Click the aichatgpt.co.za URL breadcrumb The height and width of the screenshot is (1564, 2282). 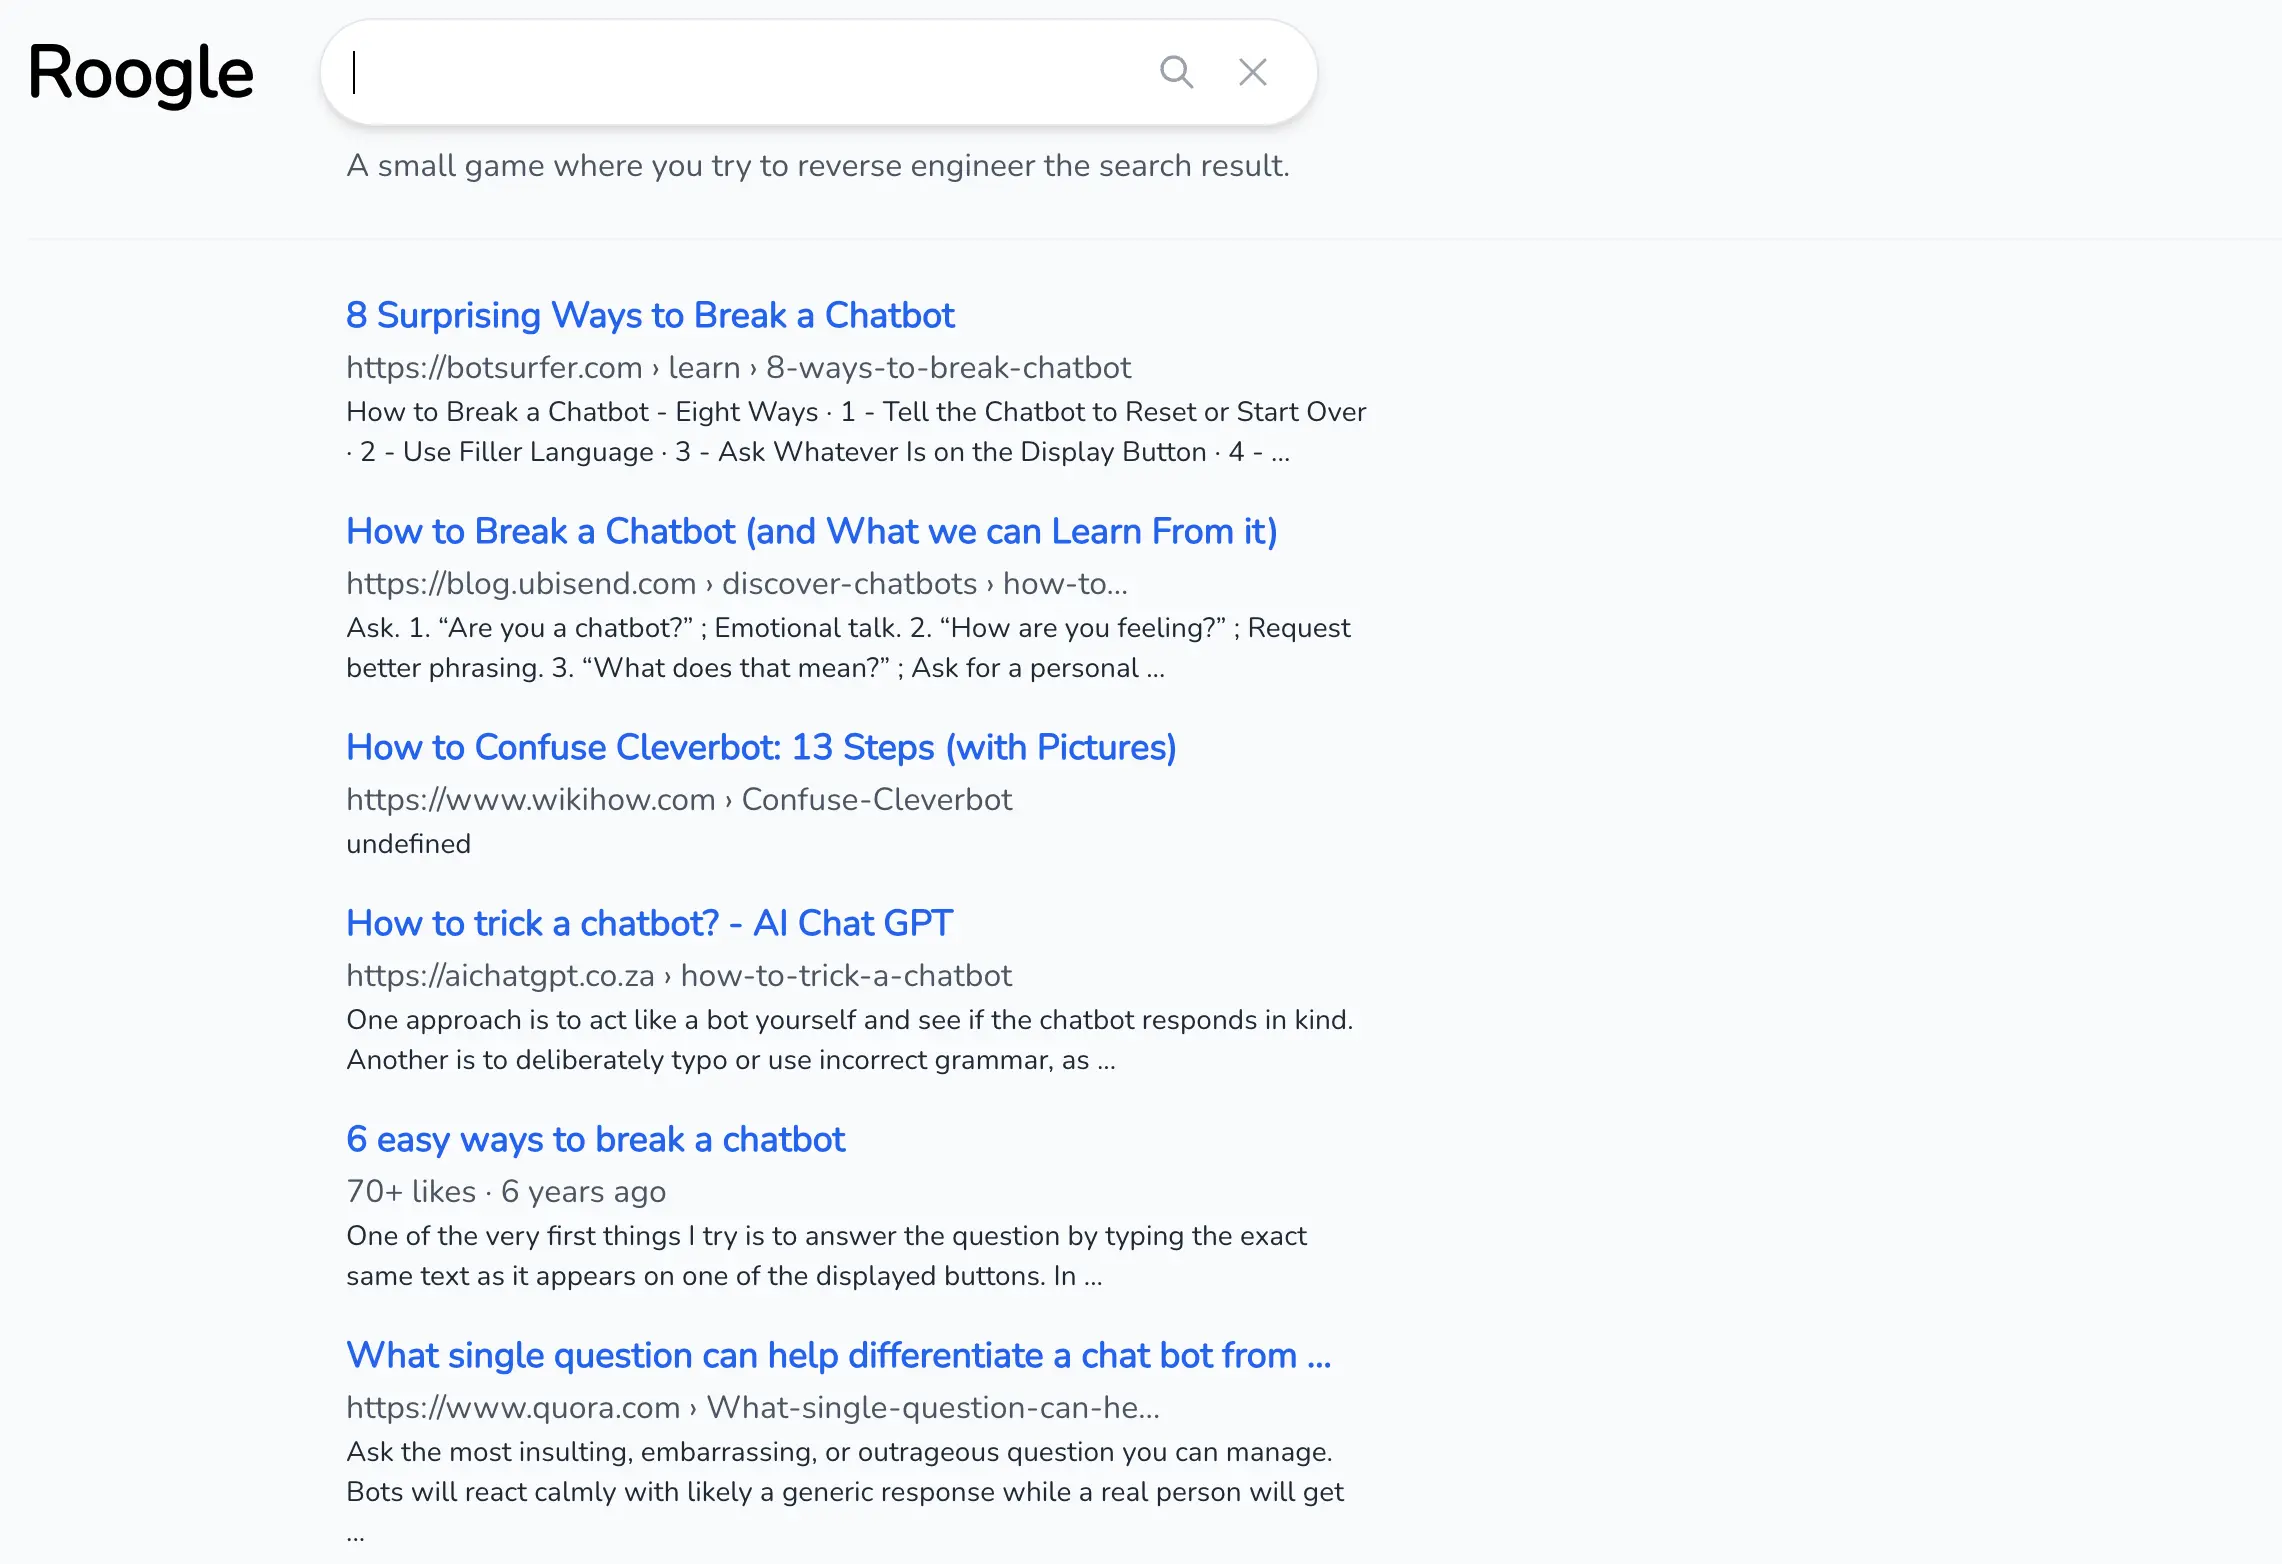tap(679, 975)
